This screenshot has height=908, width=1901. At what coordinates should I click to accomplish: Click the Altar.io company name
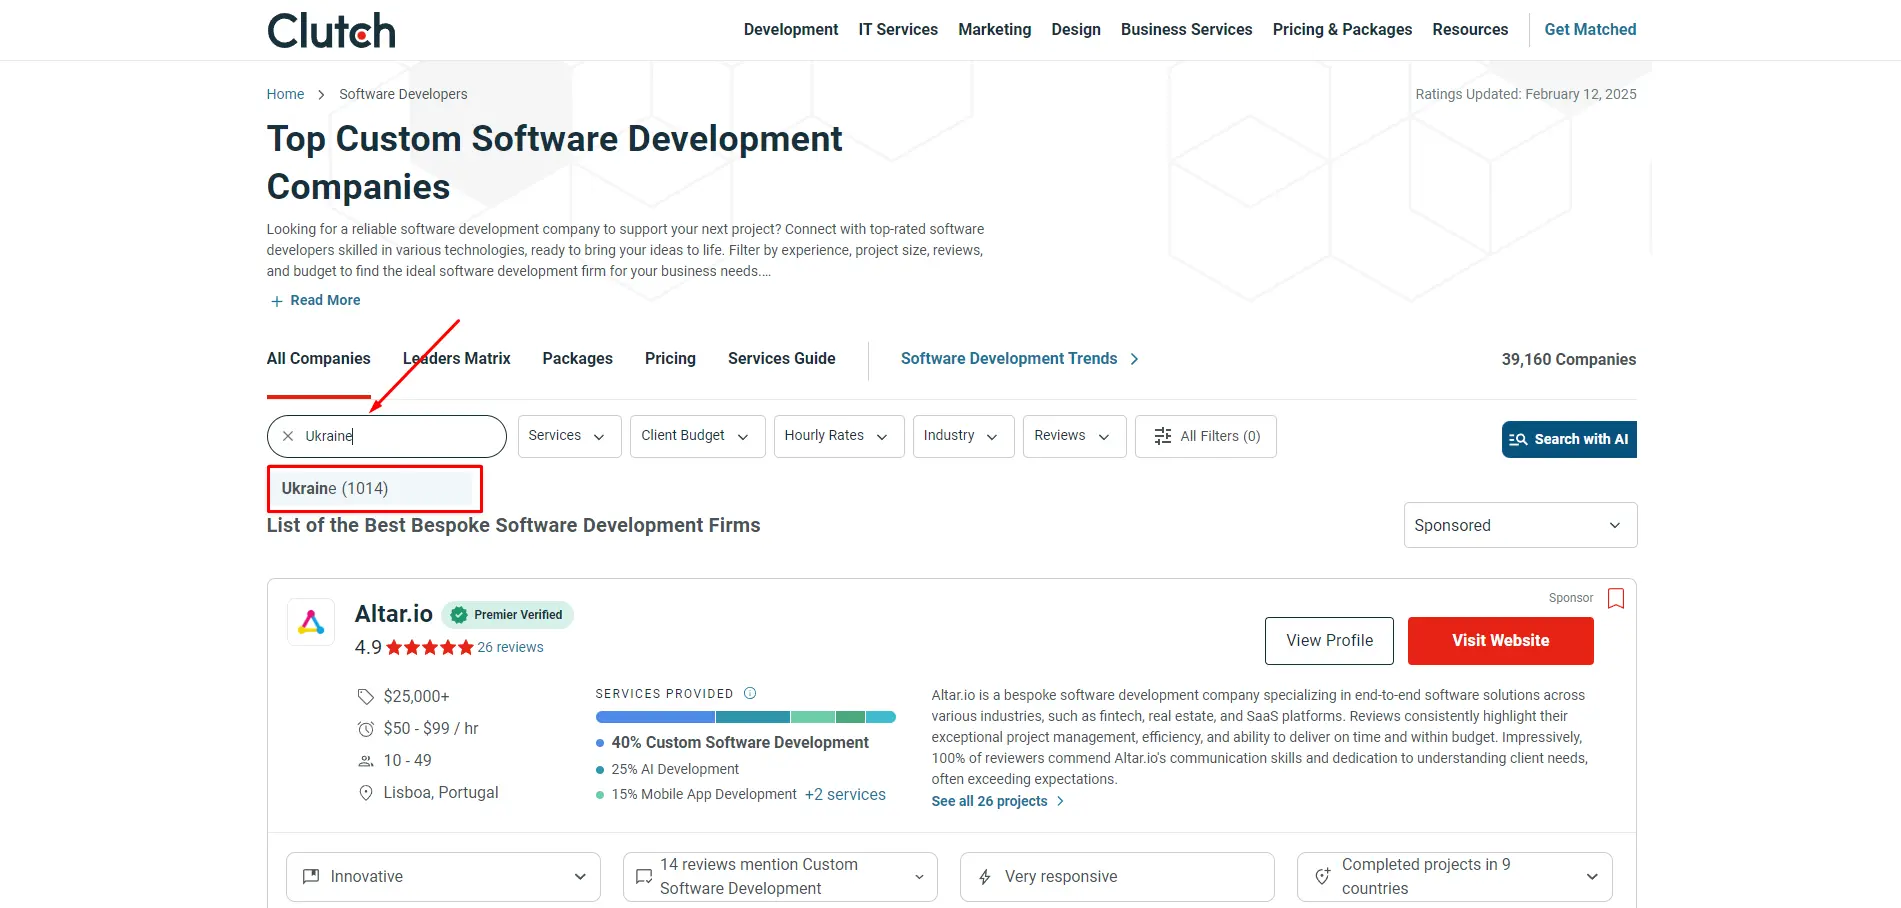click(393, 614)
